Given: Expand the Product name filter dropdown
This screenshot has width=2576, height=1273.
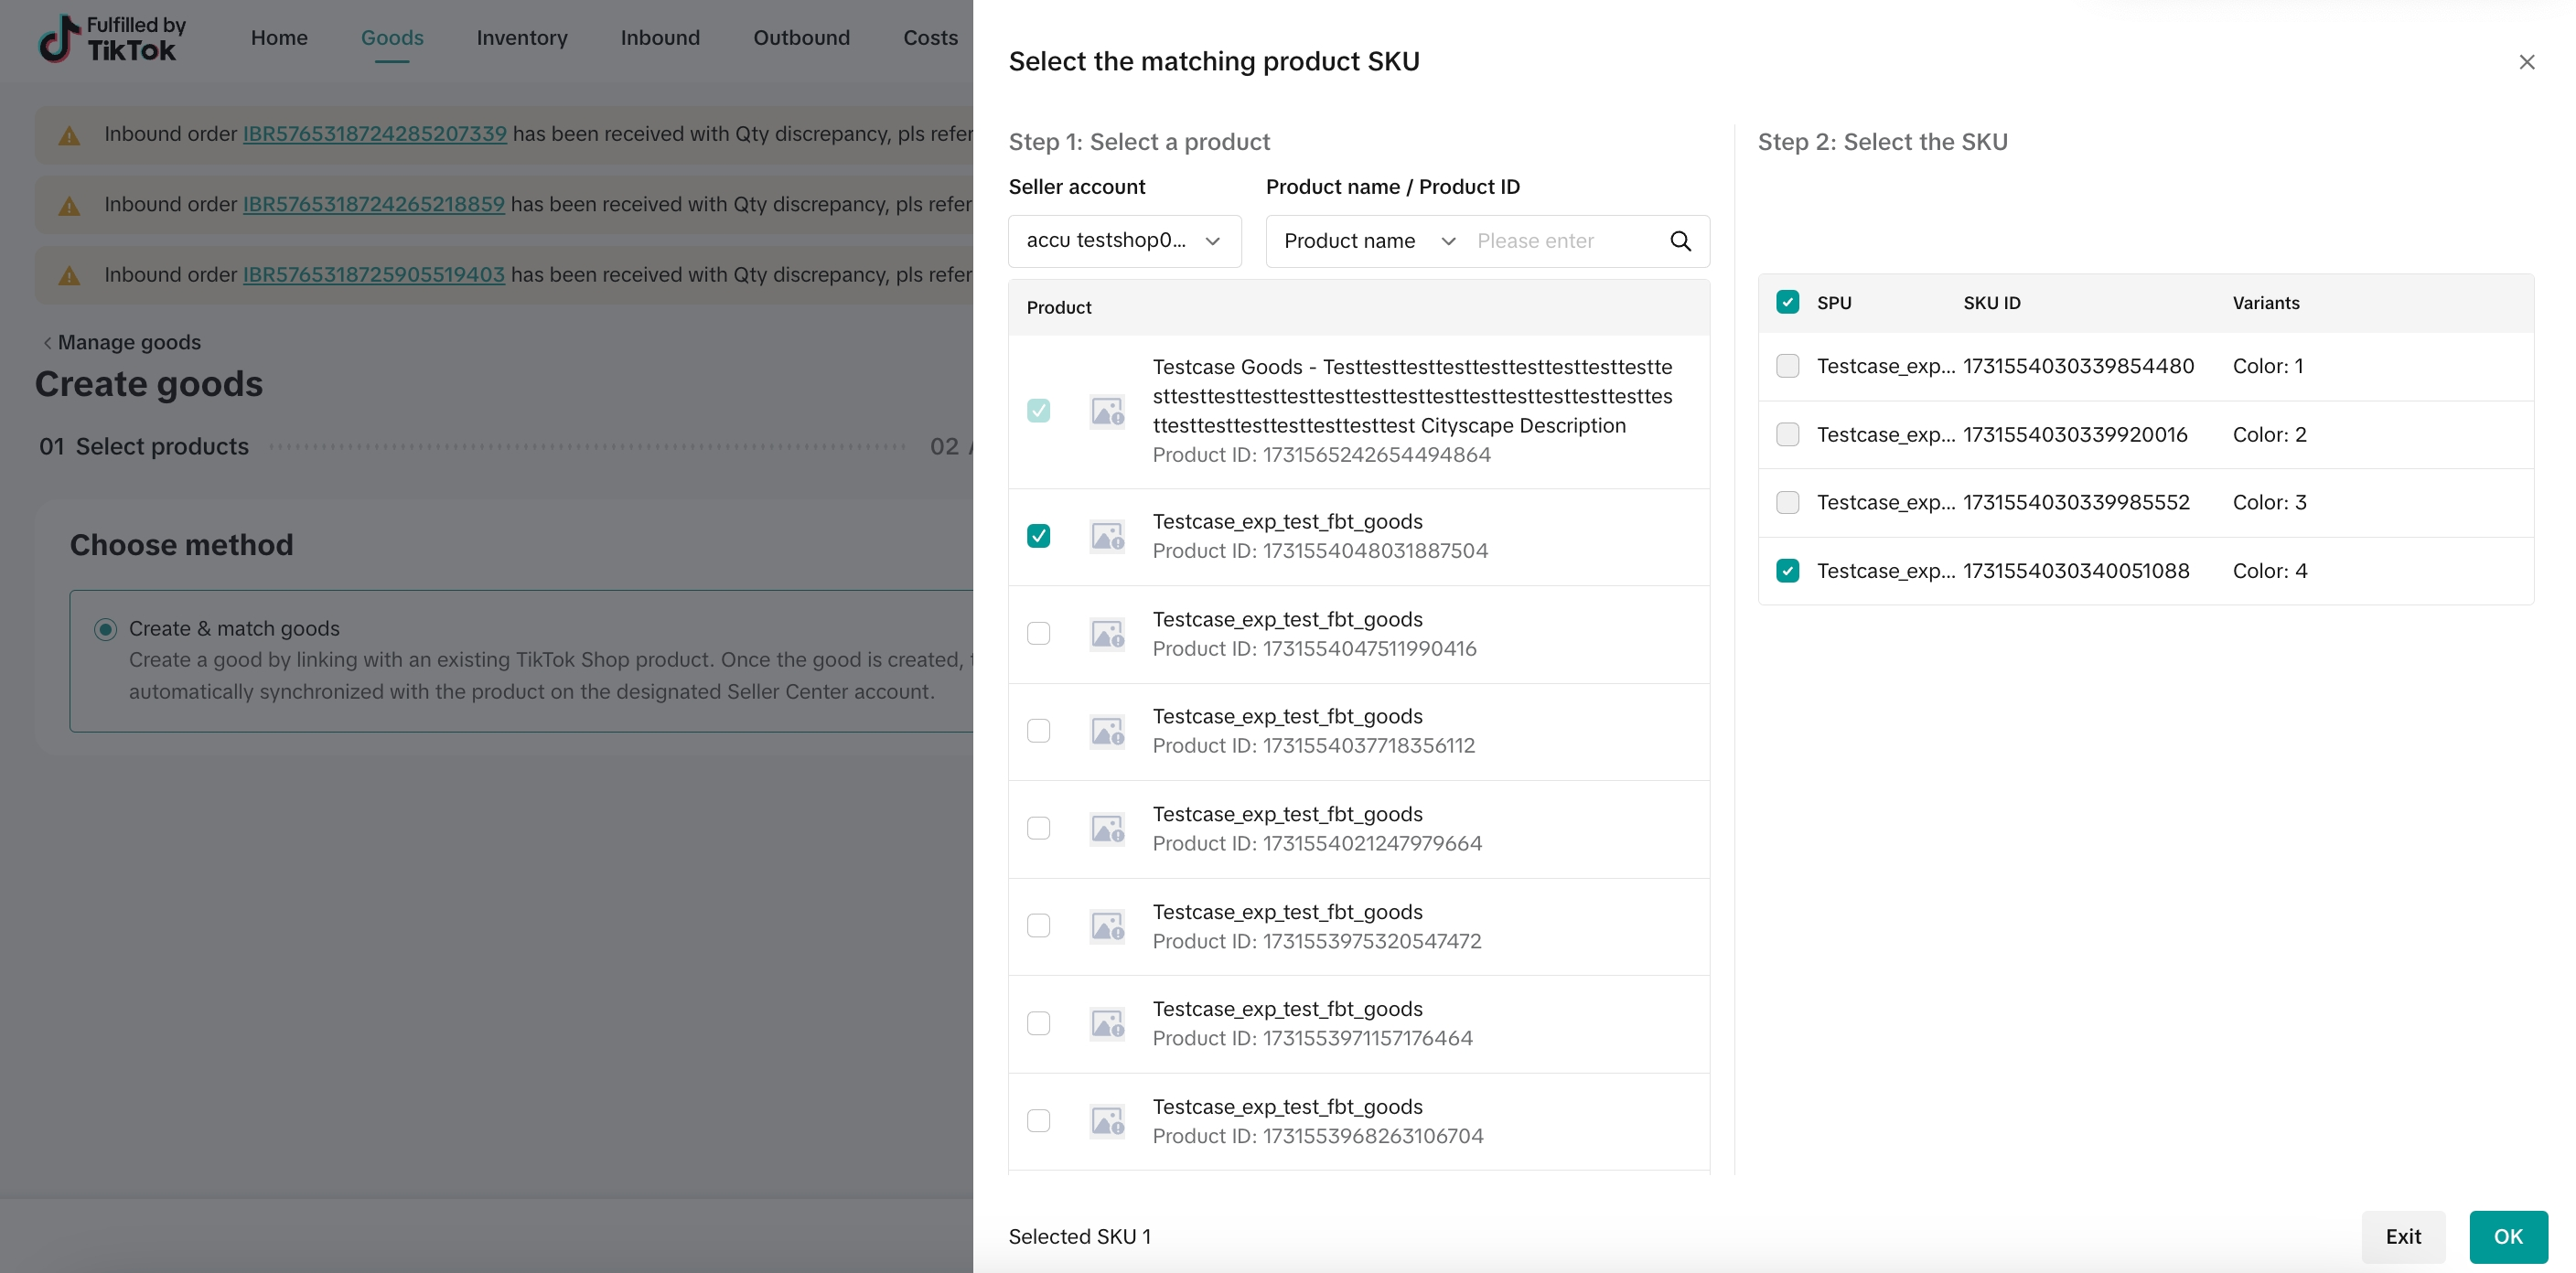Looking at the screenshot, I should click(1368, 241).
